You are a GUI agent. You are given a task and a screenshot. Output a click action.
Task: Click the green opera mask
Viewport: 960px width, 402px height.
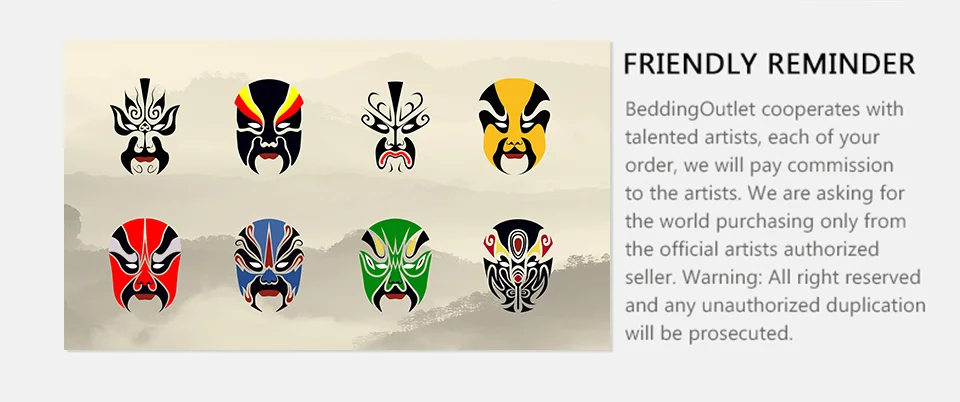396,265
